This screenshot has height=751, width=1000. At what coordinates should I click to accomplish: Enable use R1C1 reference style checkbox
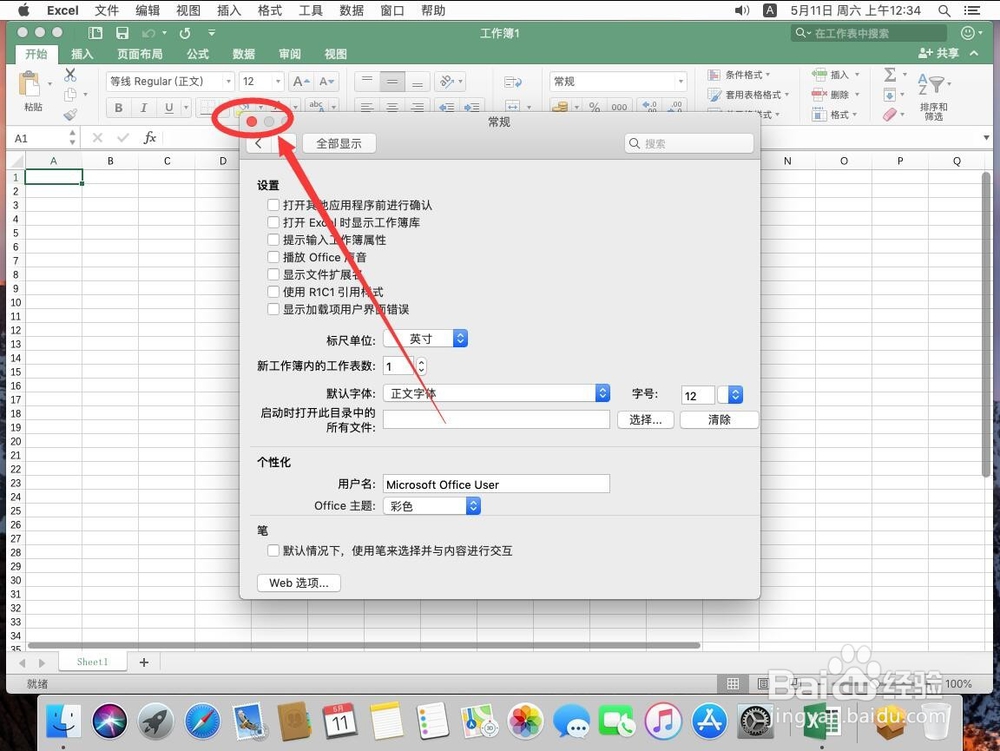point(273,292)
